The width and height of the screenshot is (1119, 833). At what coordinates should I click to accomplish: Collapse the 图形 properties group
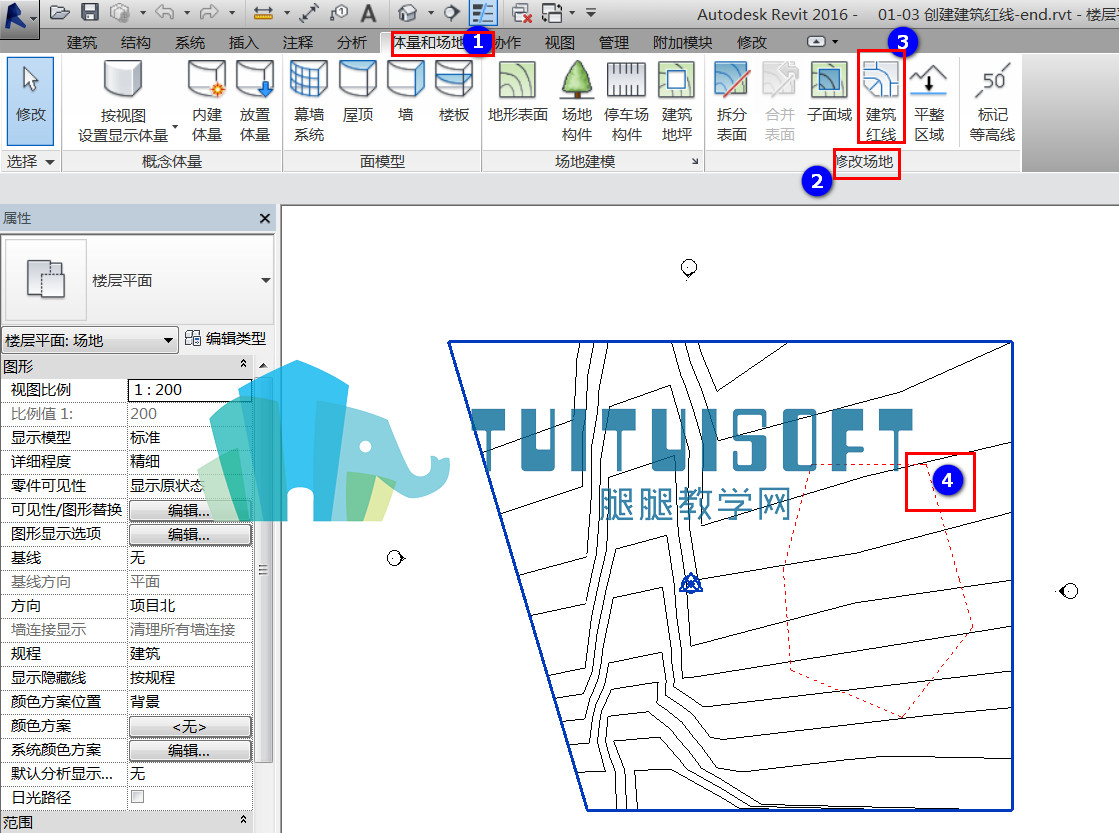(243, 364)
